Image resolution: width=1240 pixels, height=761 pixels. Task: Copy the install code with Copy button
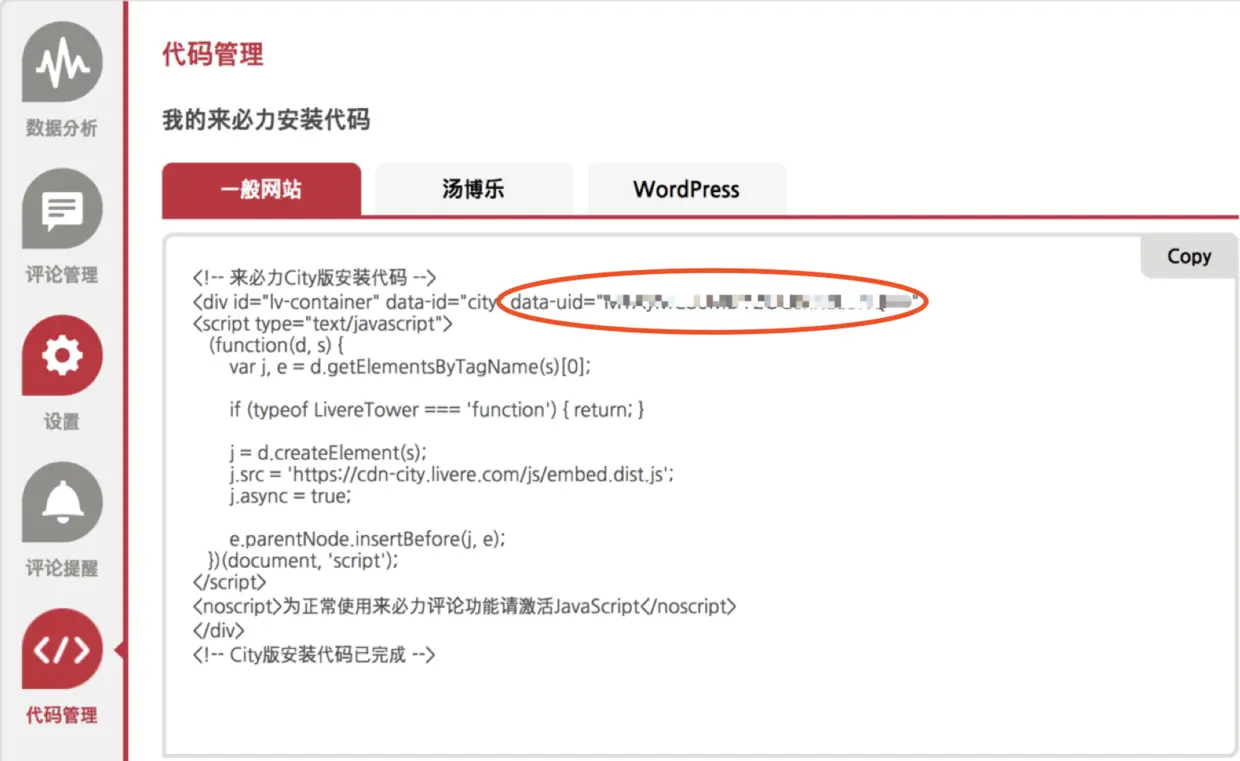tap(1189, 256)
